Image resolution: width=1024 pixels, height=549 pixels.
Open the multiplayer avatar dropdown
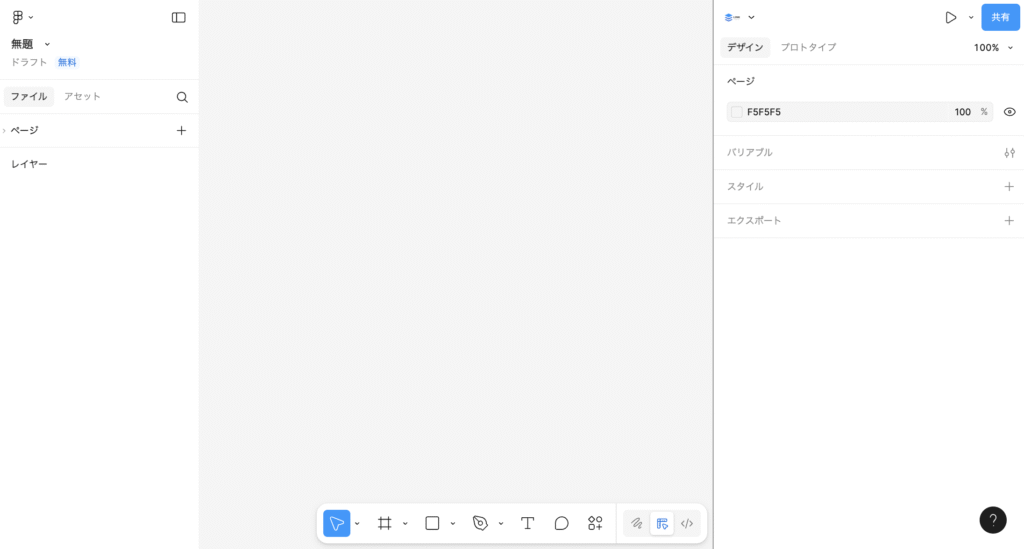click(x=752, y=18)
